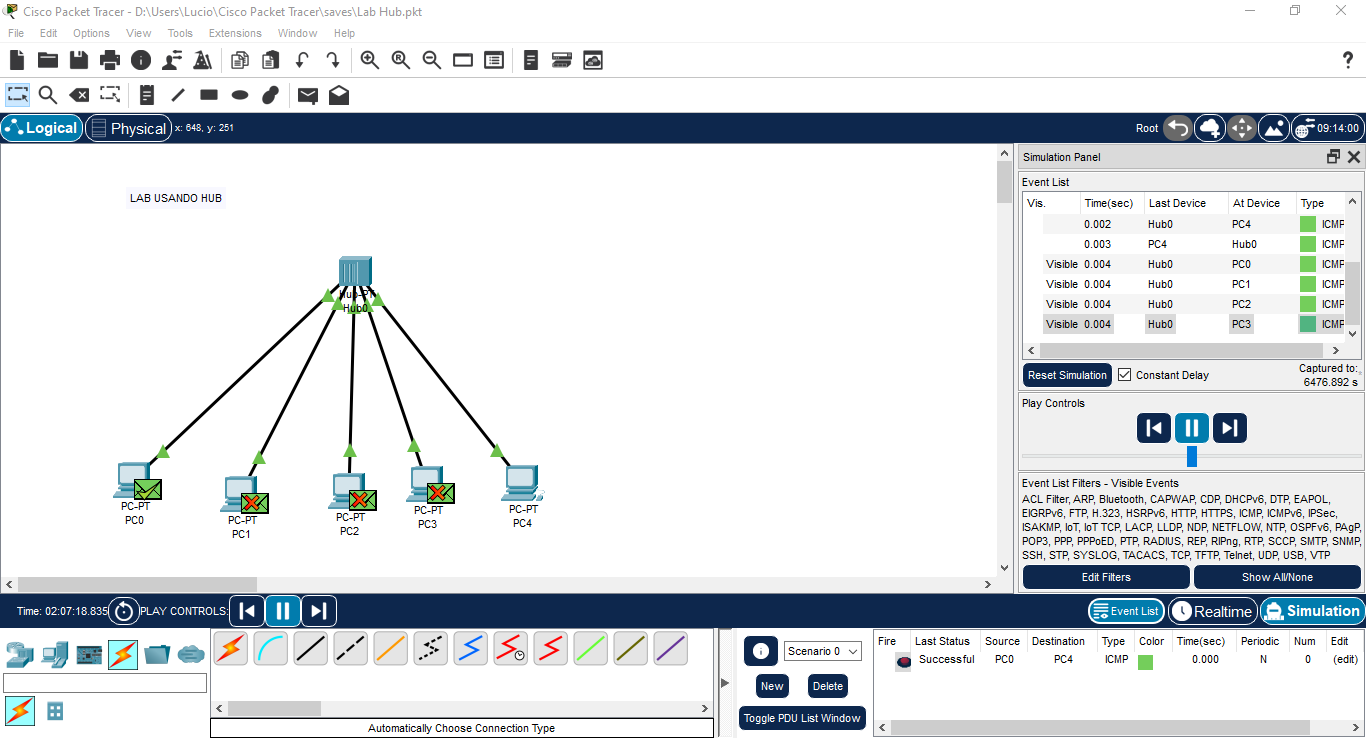Add a Simple PDU with the envelope icon
Screen dimensions: 1366x738
tap(308, 95)
